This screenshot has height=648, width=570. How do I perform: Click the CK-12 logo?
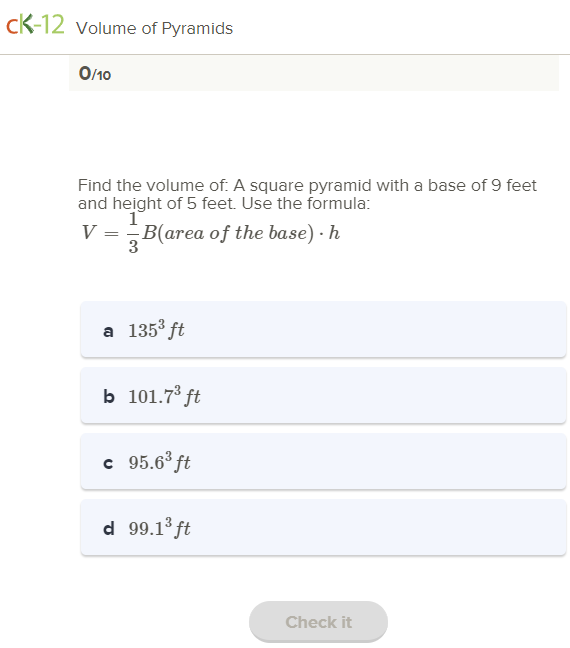(36, 25)
